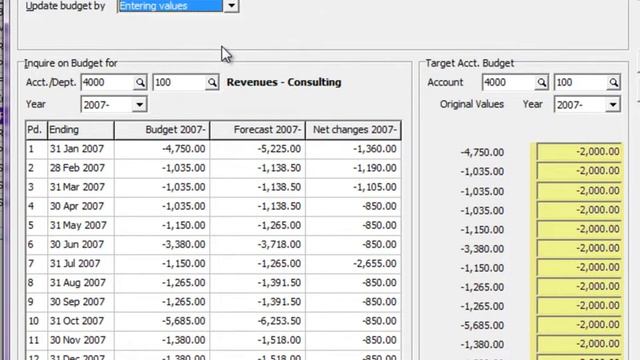The image size is (640, 360).
Task: Click the Target Account 100 finder icon
Action: point(613,82)
